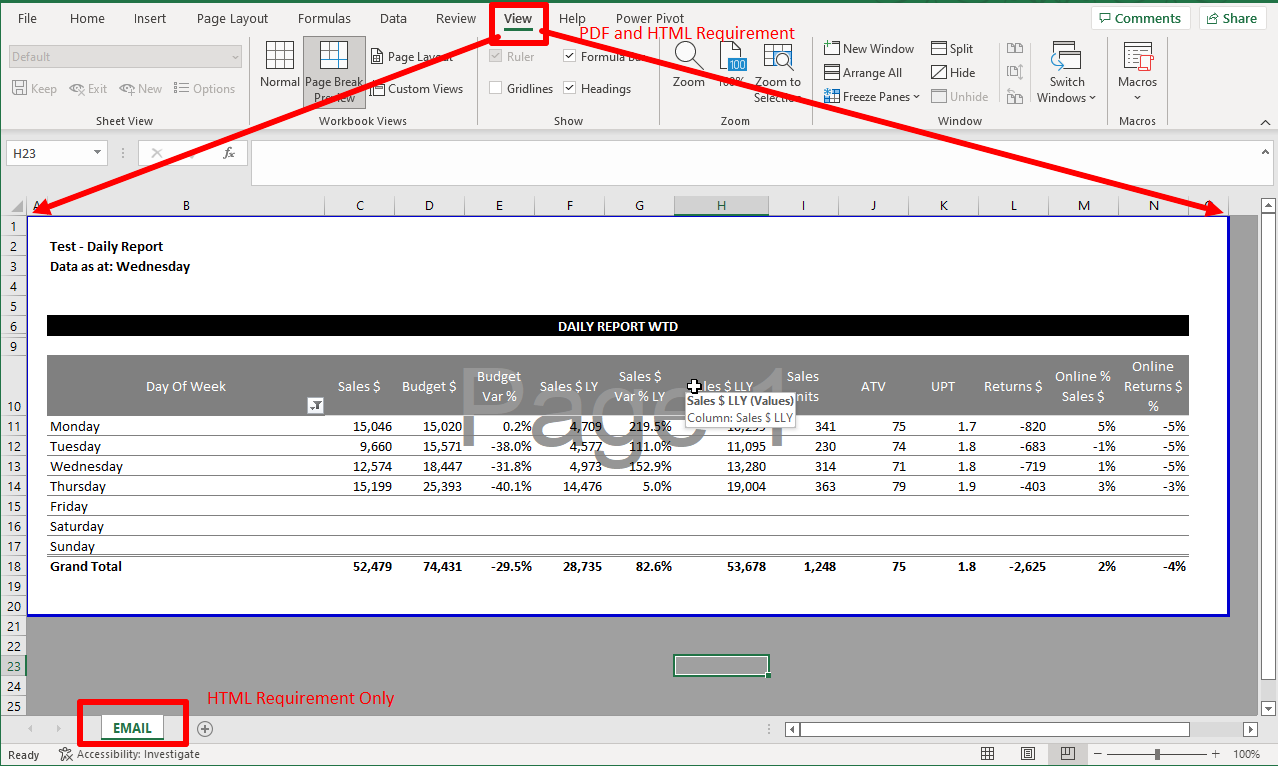Open the Page Layout ribbon tab
1278x766 pixels.
point(232,19)
